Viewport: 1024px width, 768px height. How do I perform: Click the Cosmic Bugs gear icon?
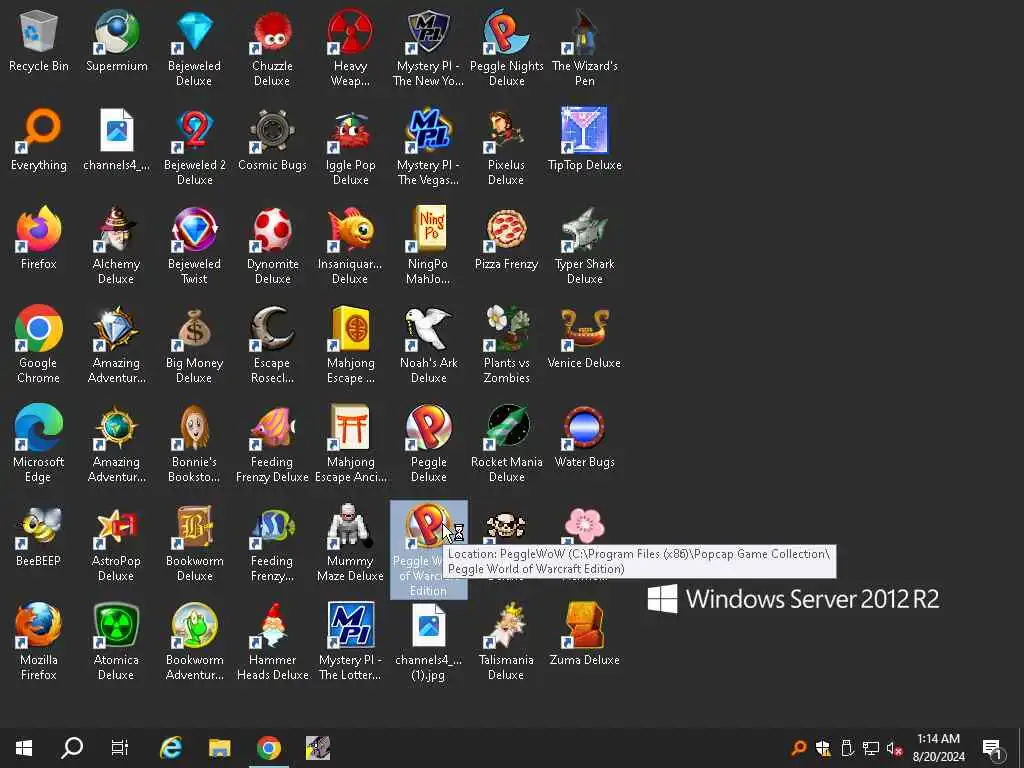pos(272,131)
